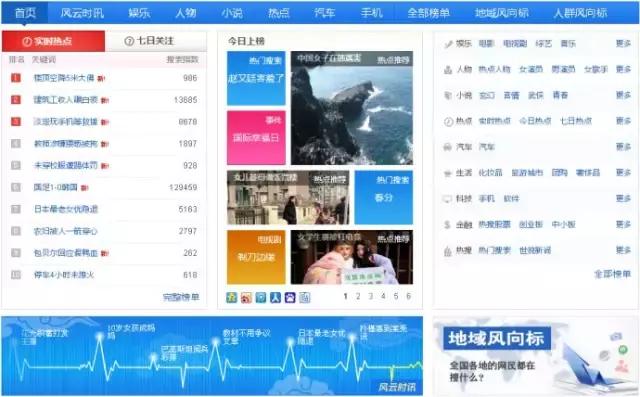Click the 娱乐 category microphone icon

(x=448, y=44)
